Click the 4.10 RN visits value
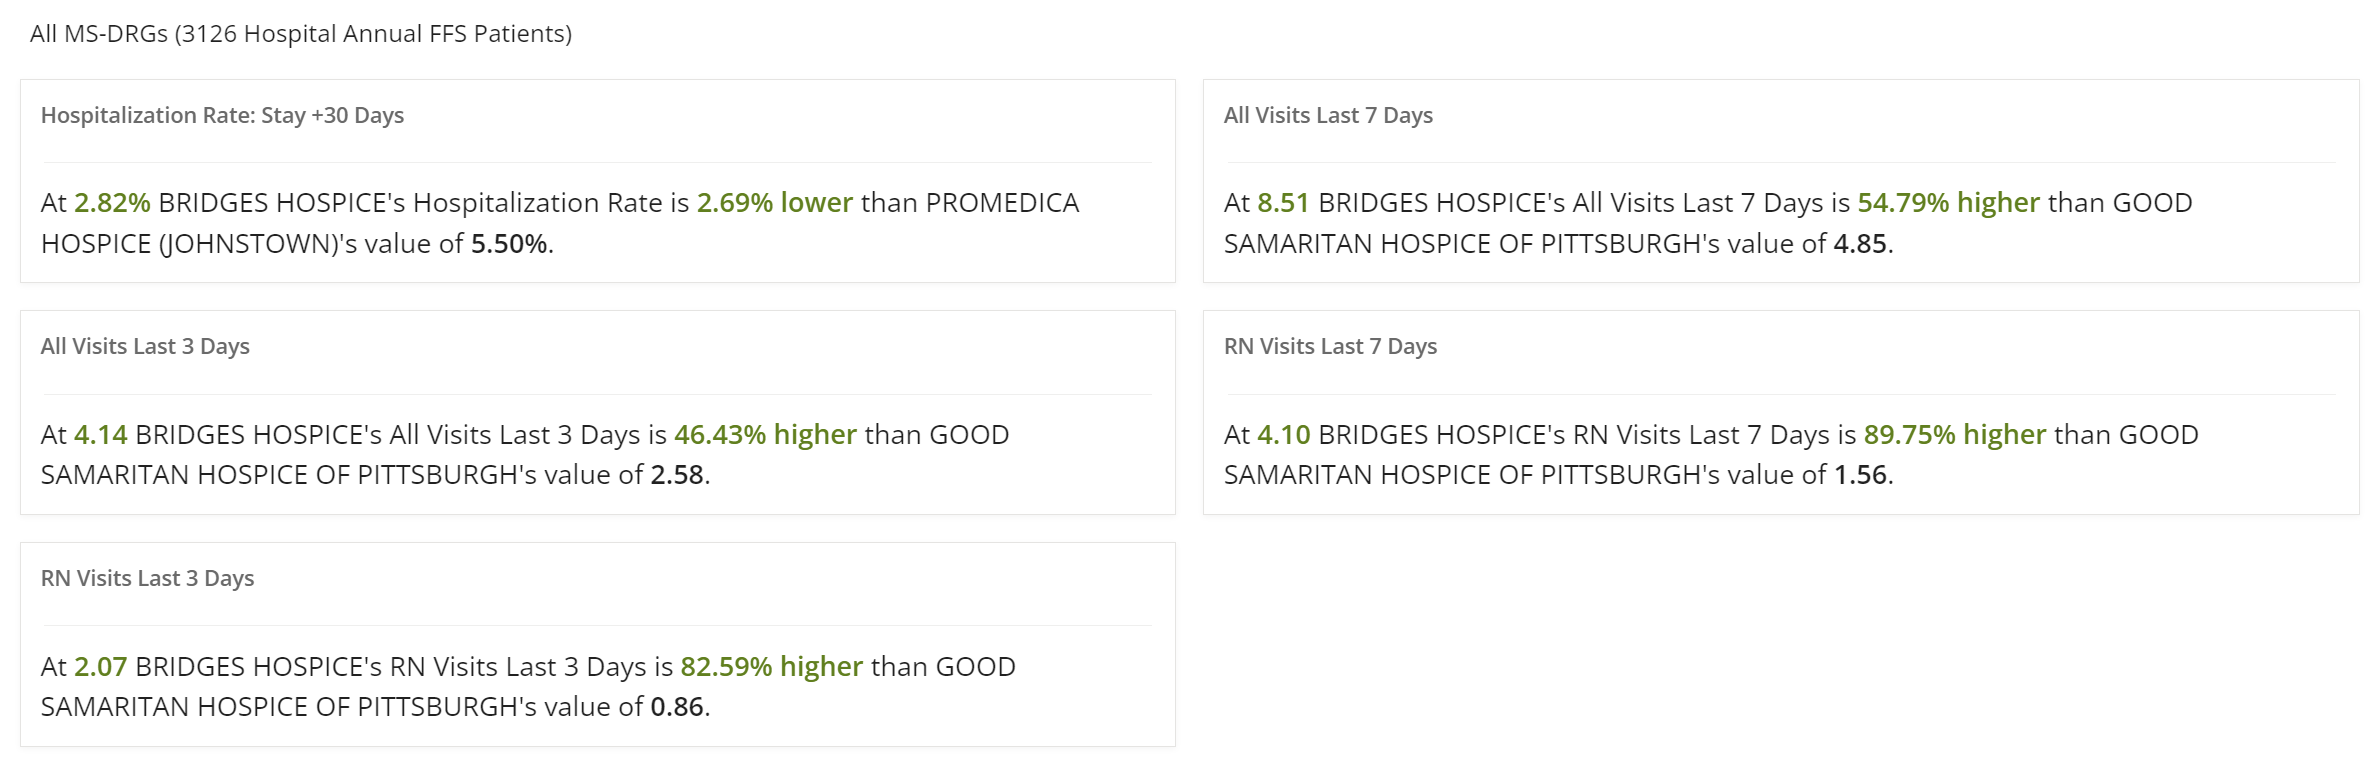 tap(1283, 435)
